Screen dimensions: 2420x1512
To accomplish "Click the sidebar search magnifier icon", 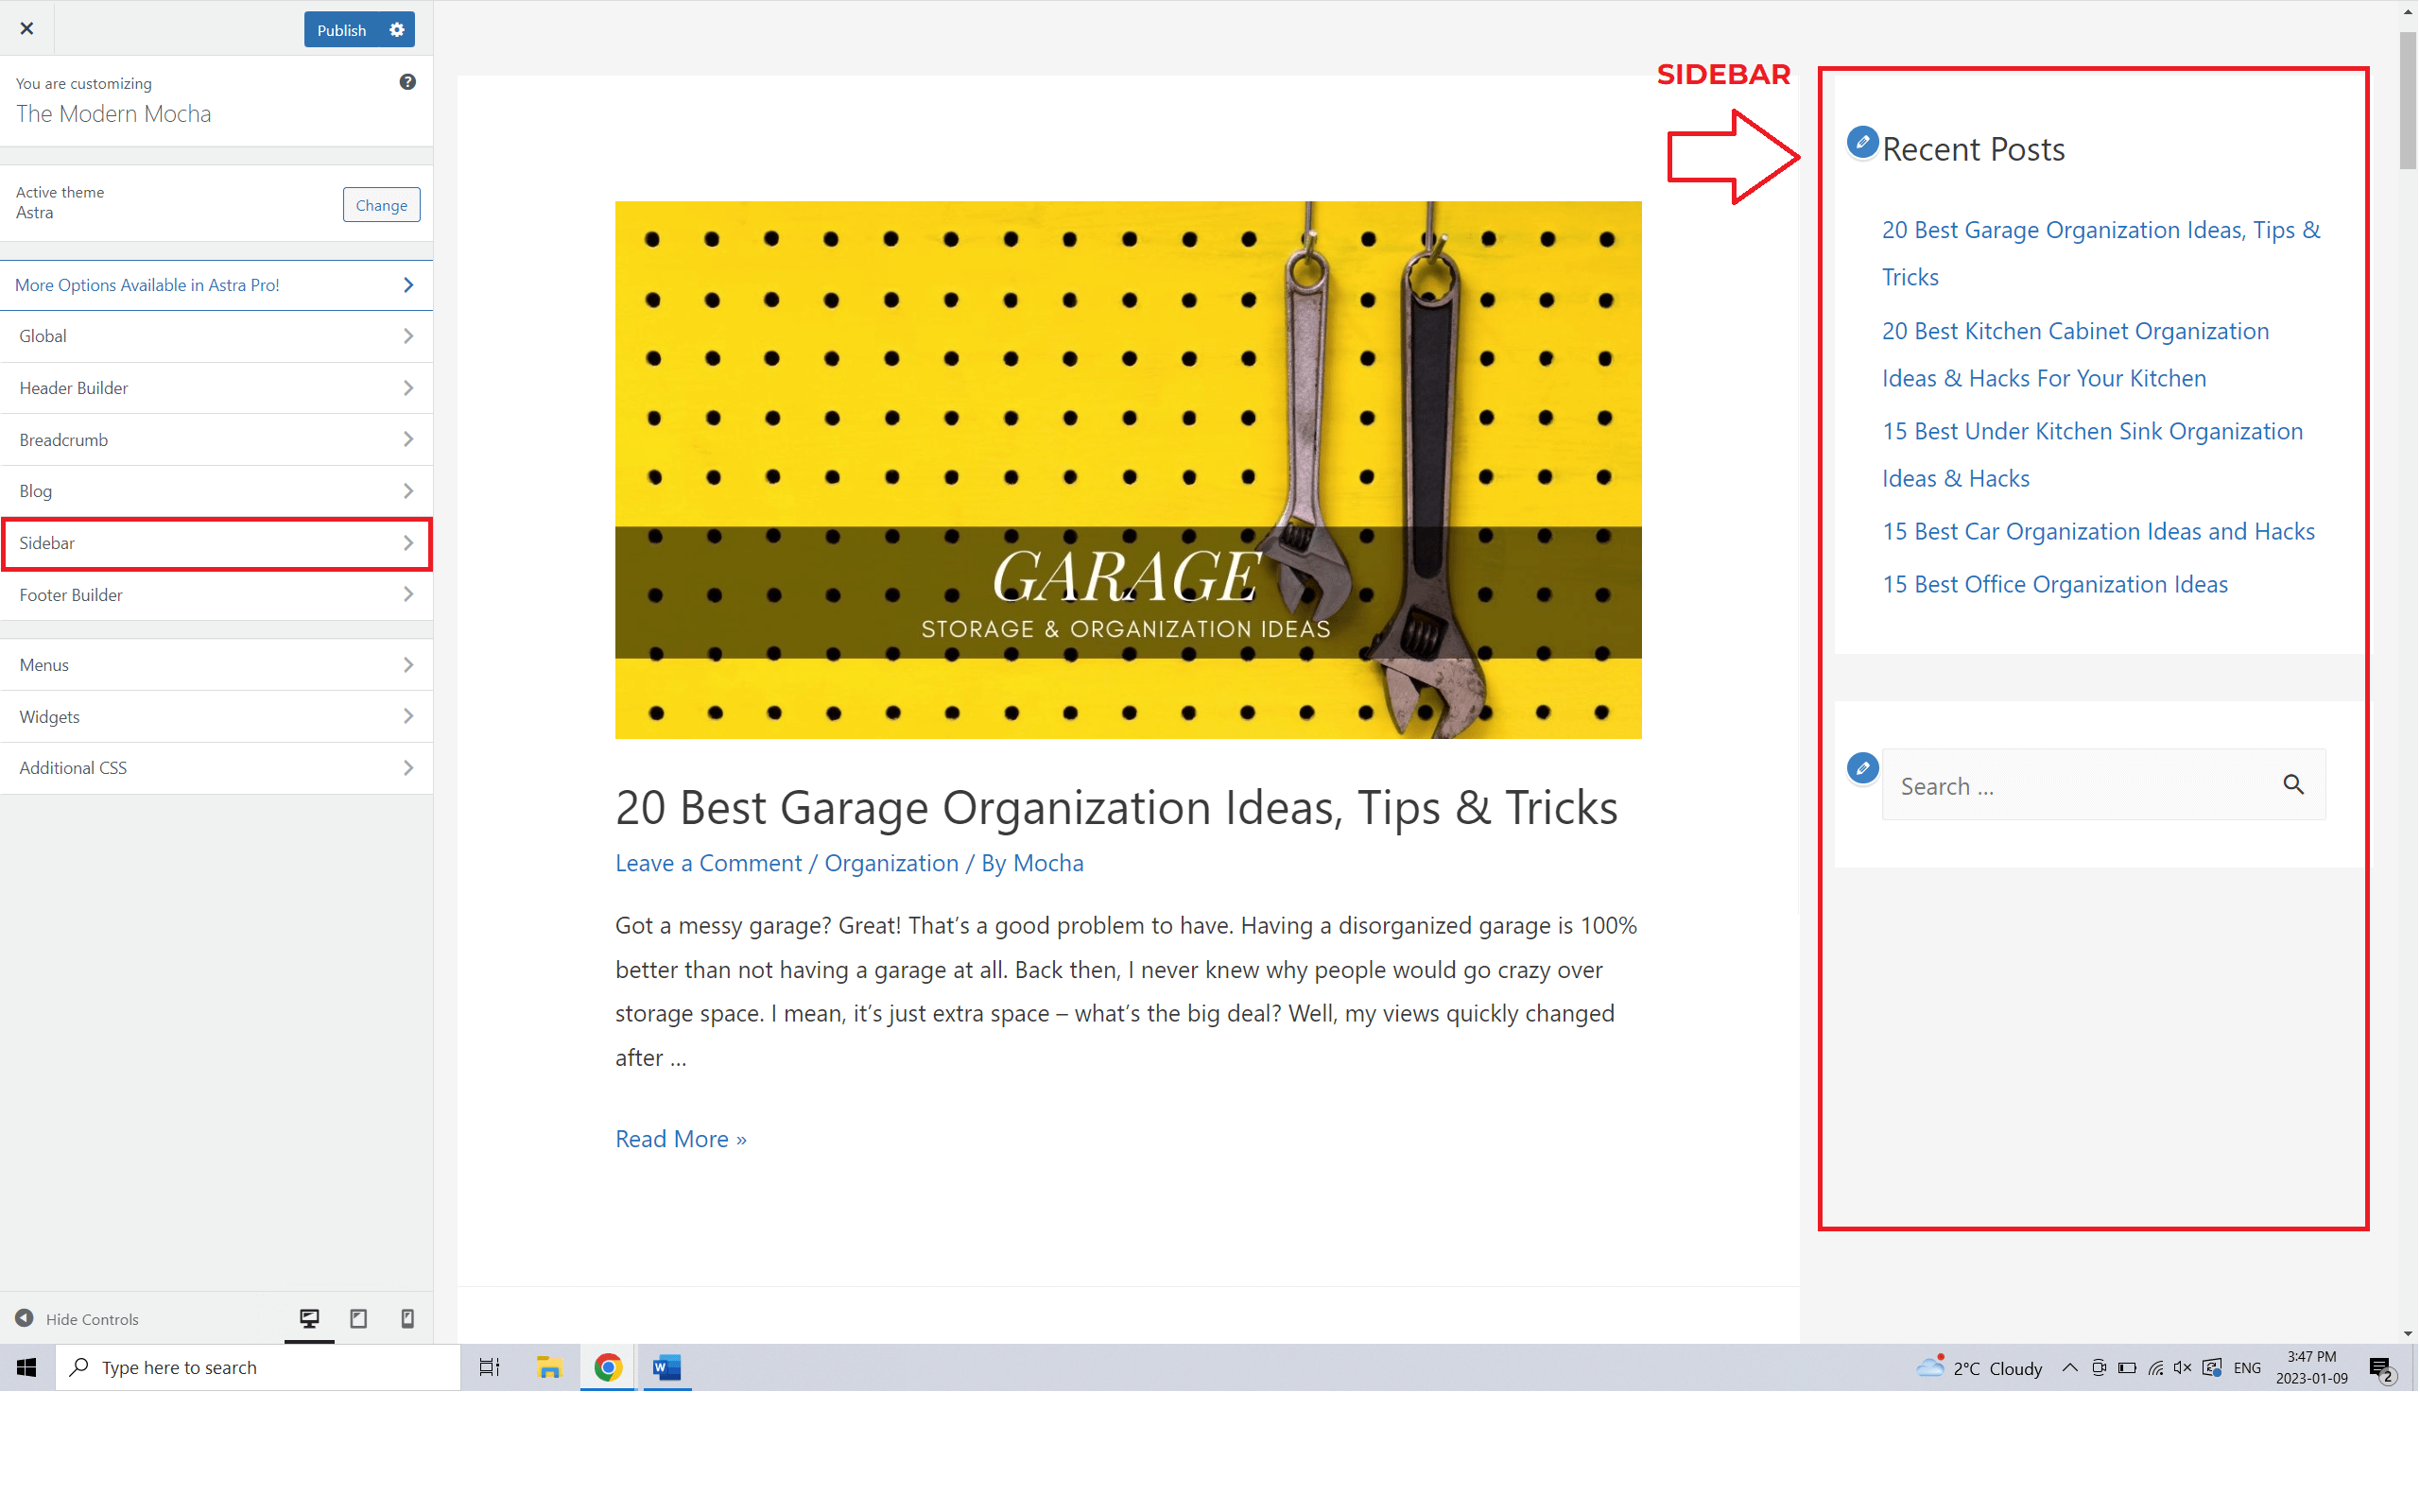I will [2293, 785].
